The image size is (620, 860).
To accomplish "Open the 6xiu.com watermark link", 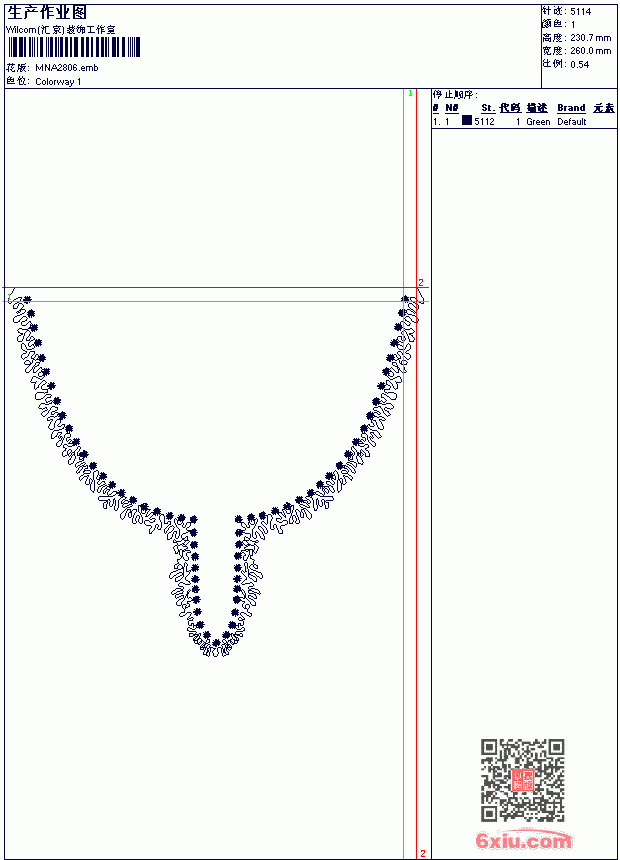I will point(523,840).
